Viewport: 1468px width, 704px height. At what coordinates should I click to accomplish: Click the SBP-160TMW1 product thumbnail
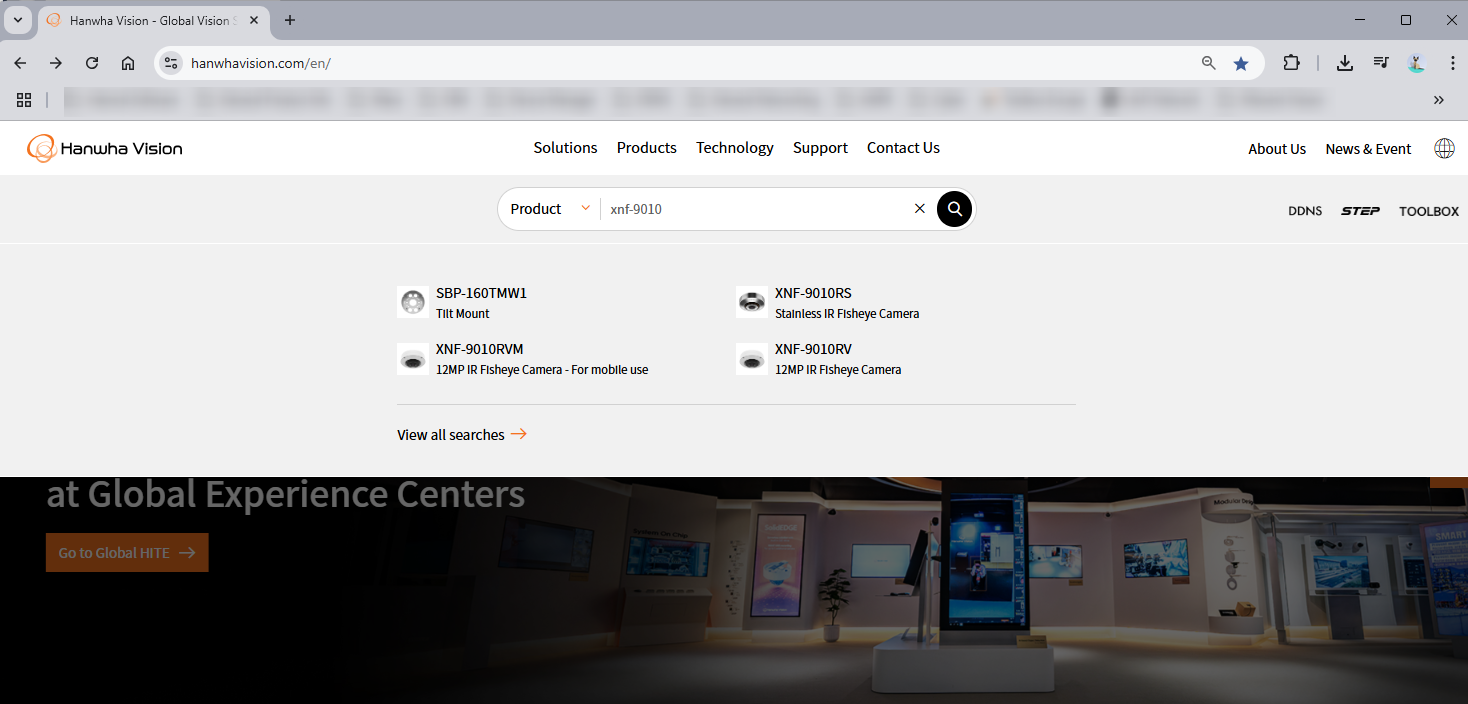(x=413, y=302)
